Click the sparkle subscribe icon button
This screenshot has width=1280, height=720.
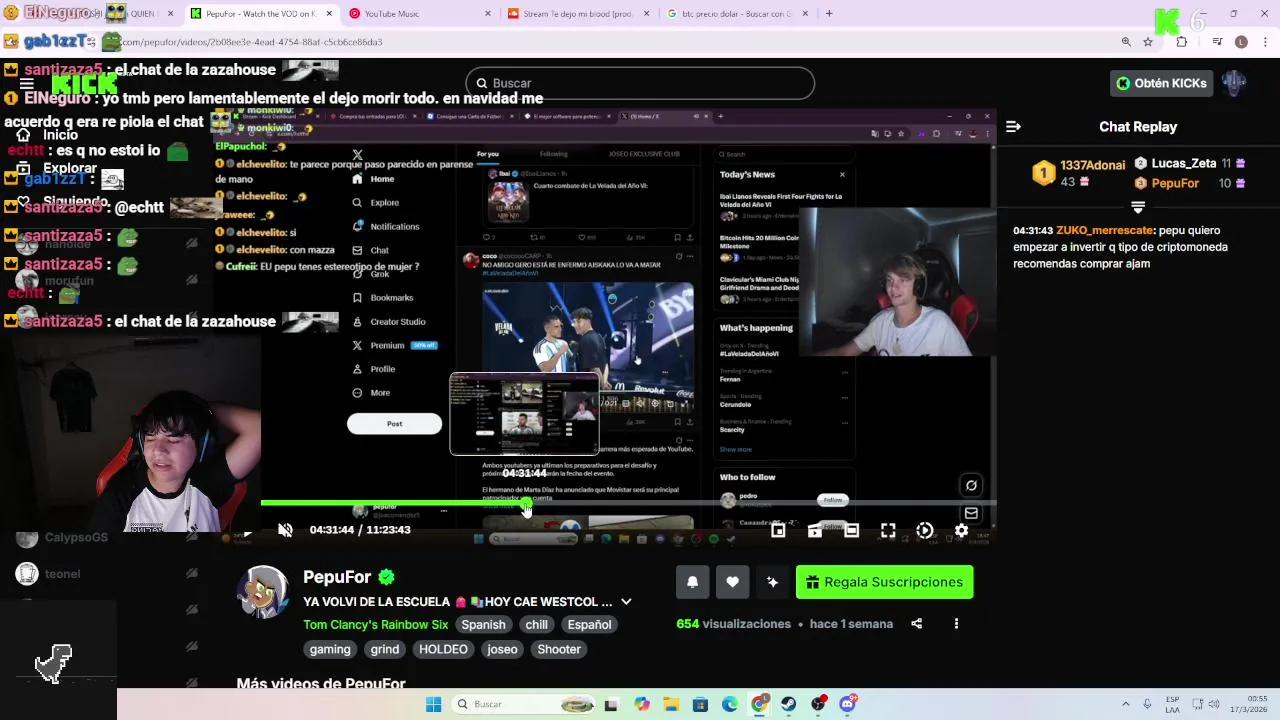pyautogui.click(x=772, y=582)
